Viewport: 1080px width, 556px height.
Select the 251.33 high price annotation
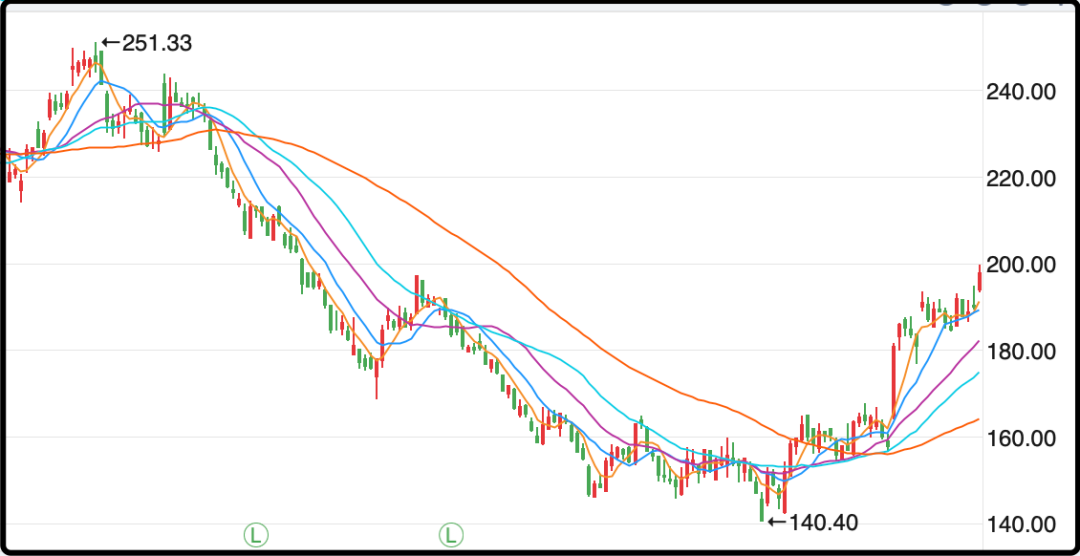coord(157,43)
